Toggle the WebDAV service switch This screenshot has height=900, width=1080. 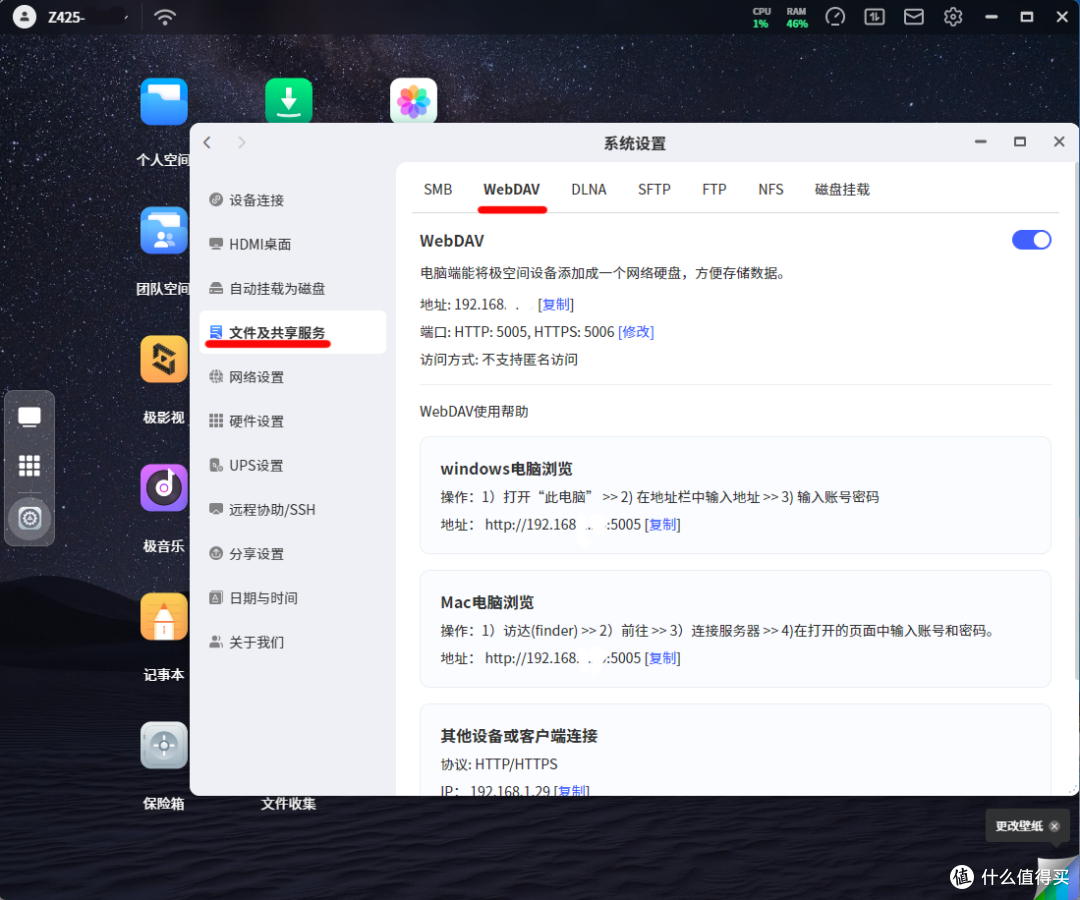[1031, 240]
